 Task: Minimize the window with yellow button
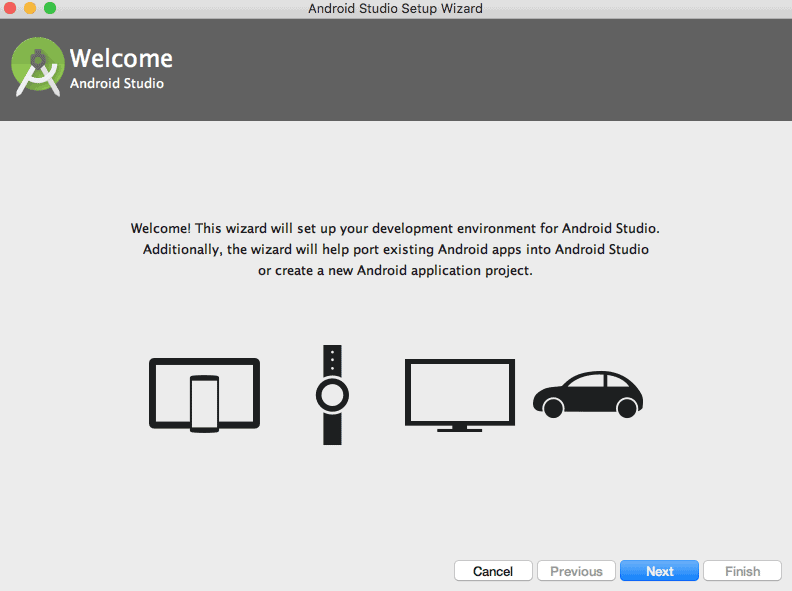click(x=30, y=8)
